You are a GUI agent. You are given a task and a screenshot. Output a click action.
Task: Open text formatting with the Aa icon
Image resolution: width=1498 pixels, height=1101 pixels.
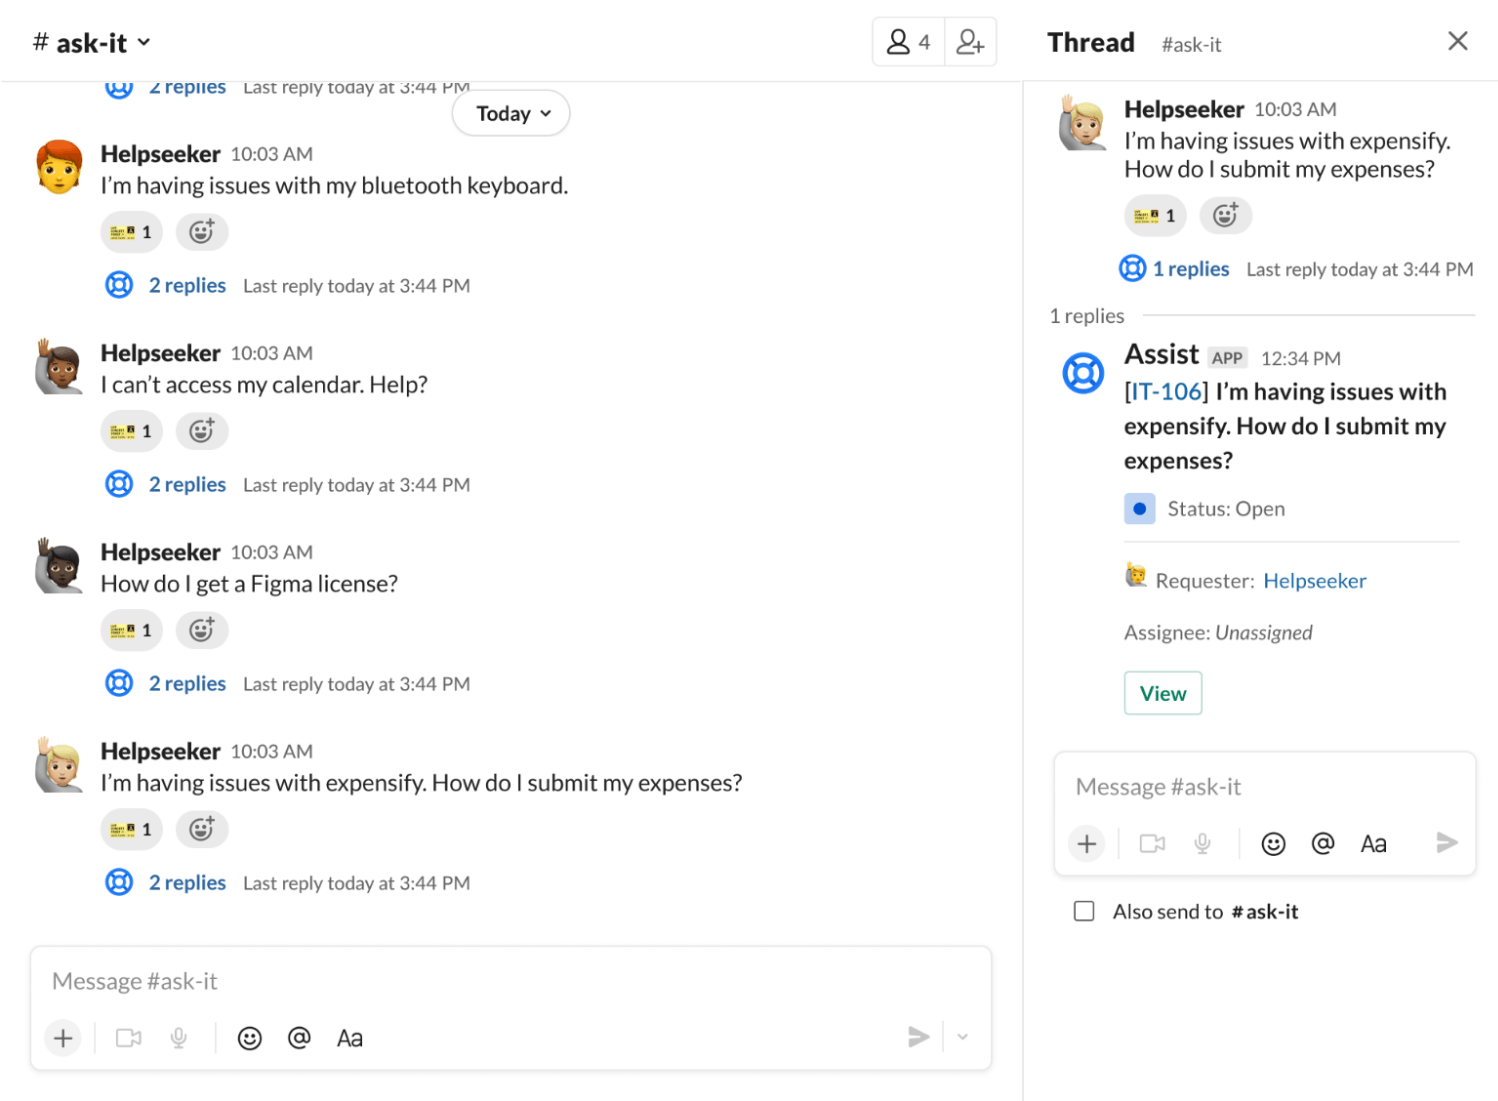[349, 1037]
